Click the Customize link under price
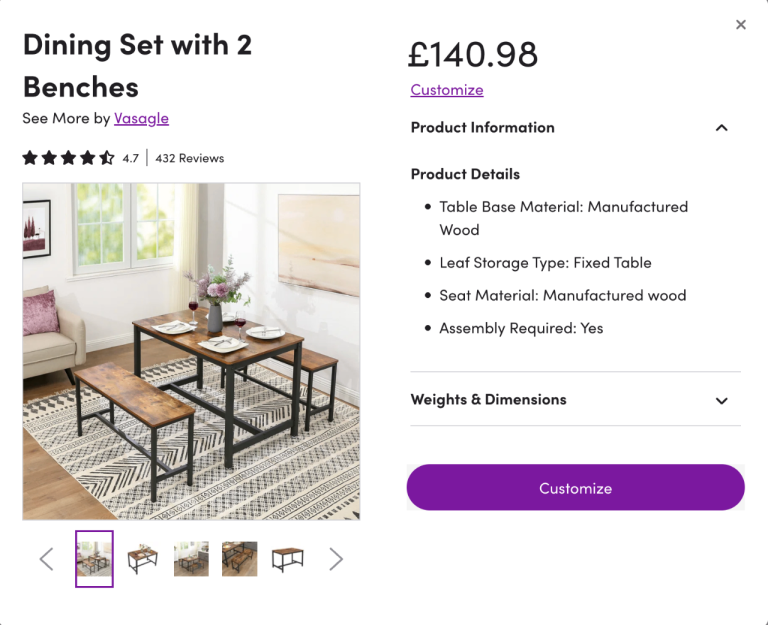 (447, 90)
